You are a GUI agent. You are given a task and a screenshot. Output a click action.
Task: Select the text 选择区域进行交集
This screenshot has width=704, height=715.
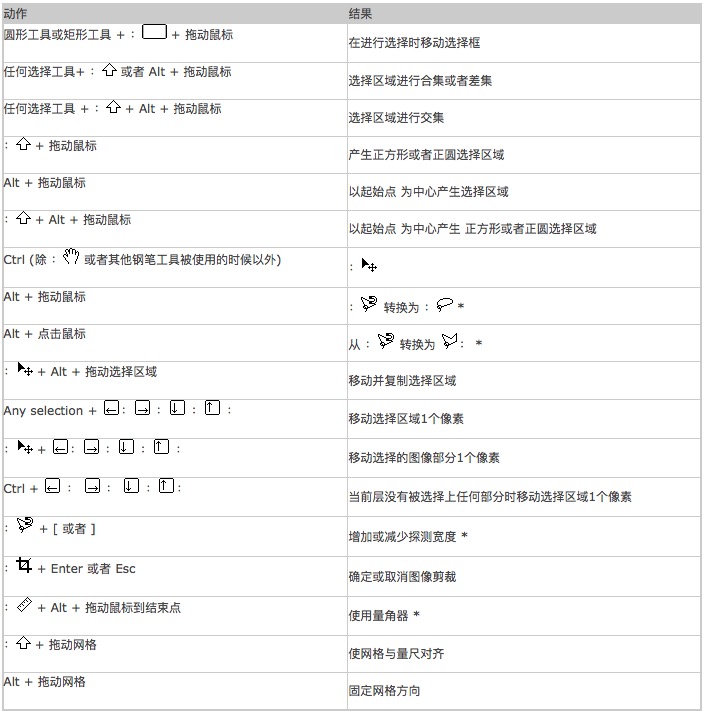(x=396, y=118)
